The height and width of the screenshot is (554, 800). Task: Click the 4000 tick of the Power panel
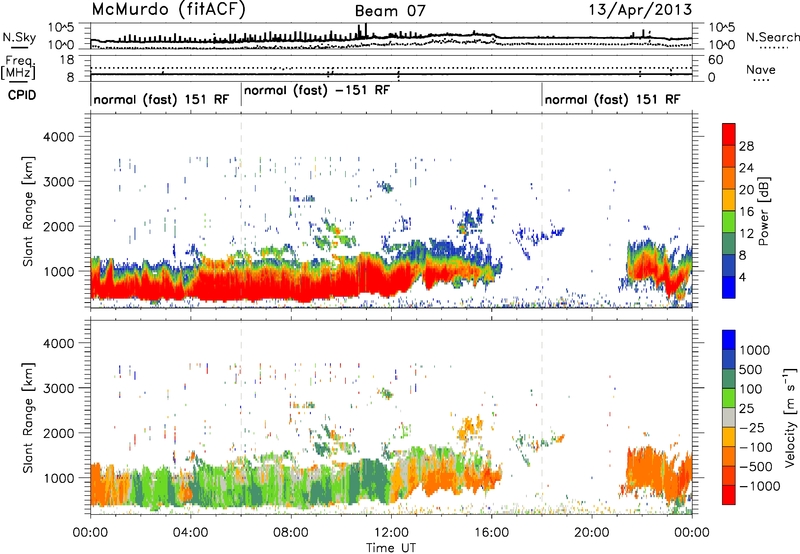58,137
